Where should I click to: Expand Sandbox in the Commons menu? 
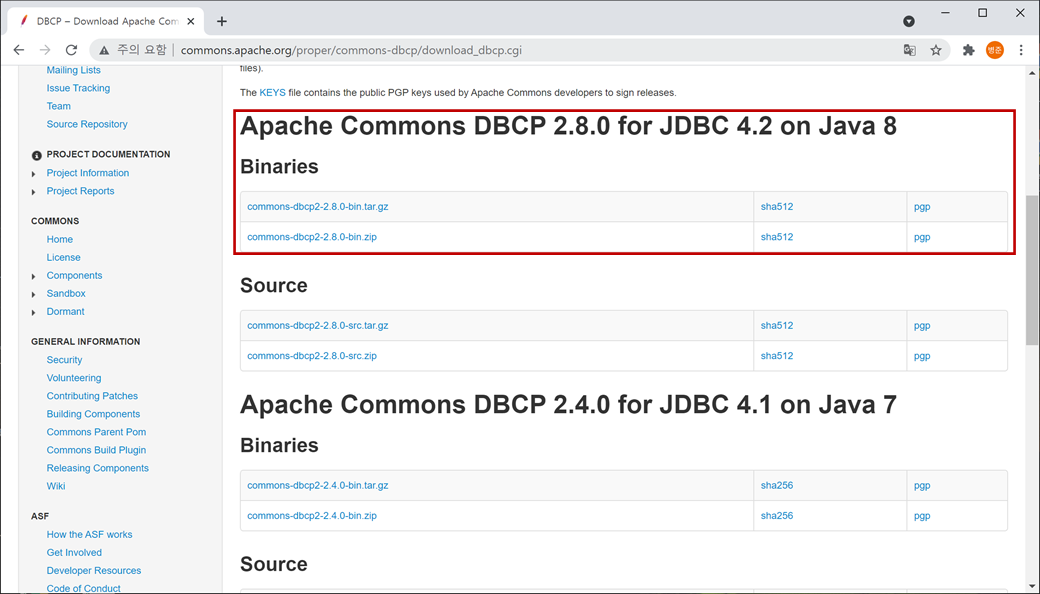point(34,294)
